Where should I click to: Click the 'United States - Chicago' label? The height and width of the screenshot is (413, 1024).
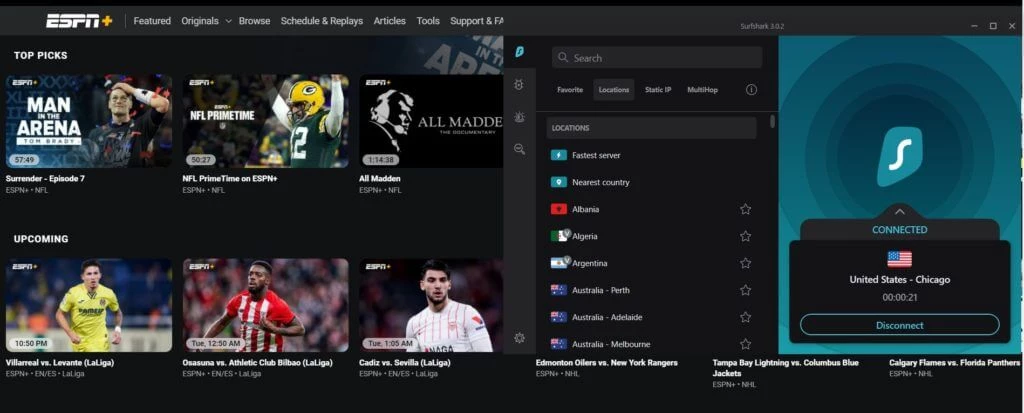click(x=899, y=280)
